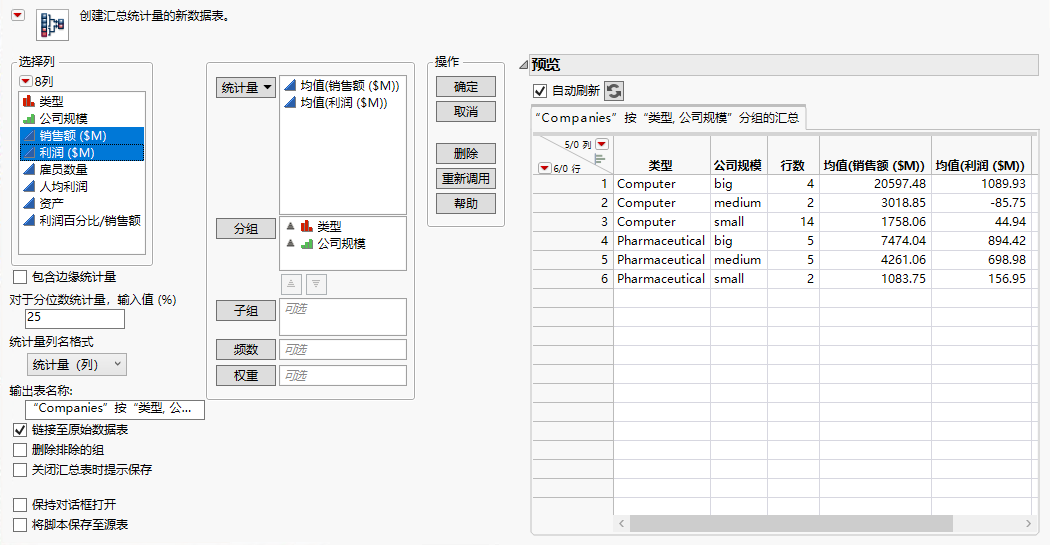This screenshot has height=545, width=1050.
Task: Collapse the 预览 disclosure triangle
Action: [x=524, y=65]
